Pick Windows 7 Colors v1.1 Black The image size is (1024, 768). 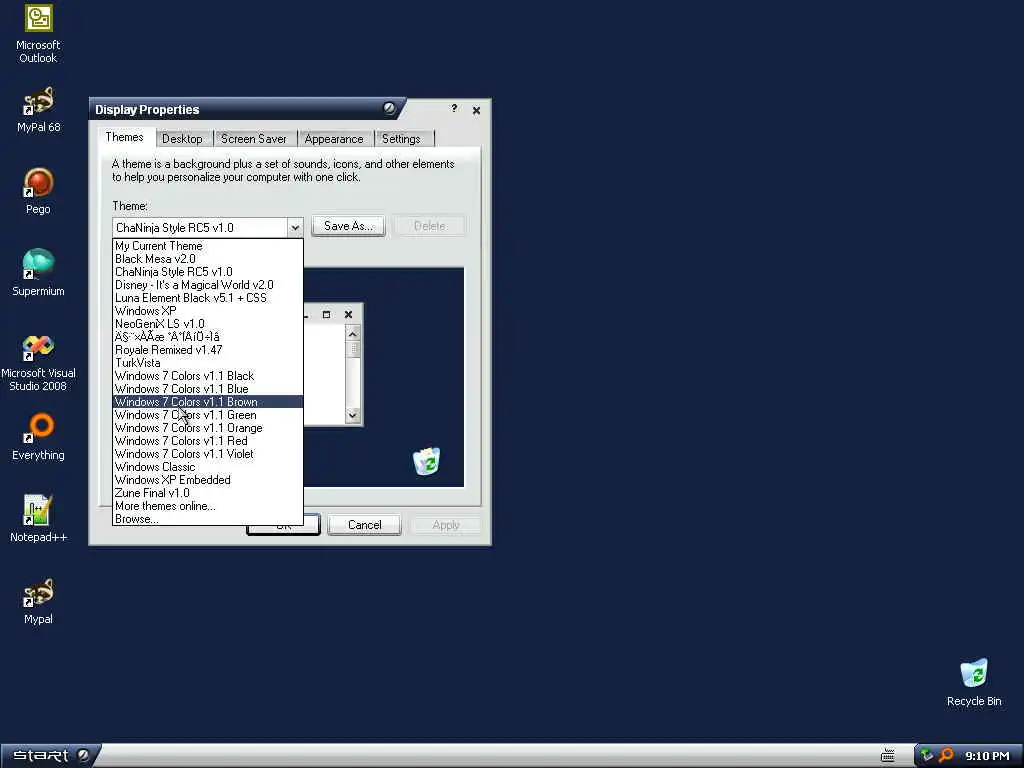pyautogui.click(x=208, y=376)
